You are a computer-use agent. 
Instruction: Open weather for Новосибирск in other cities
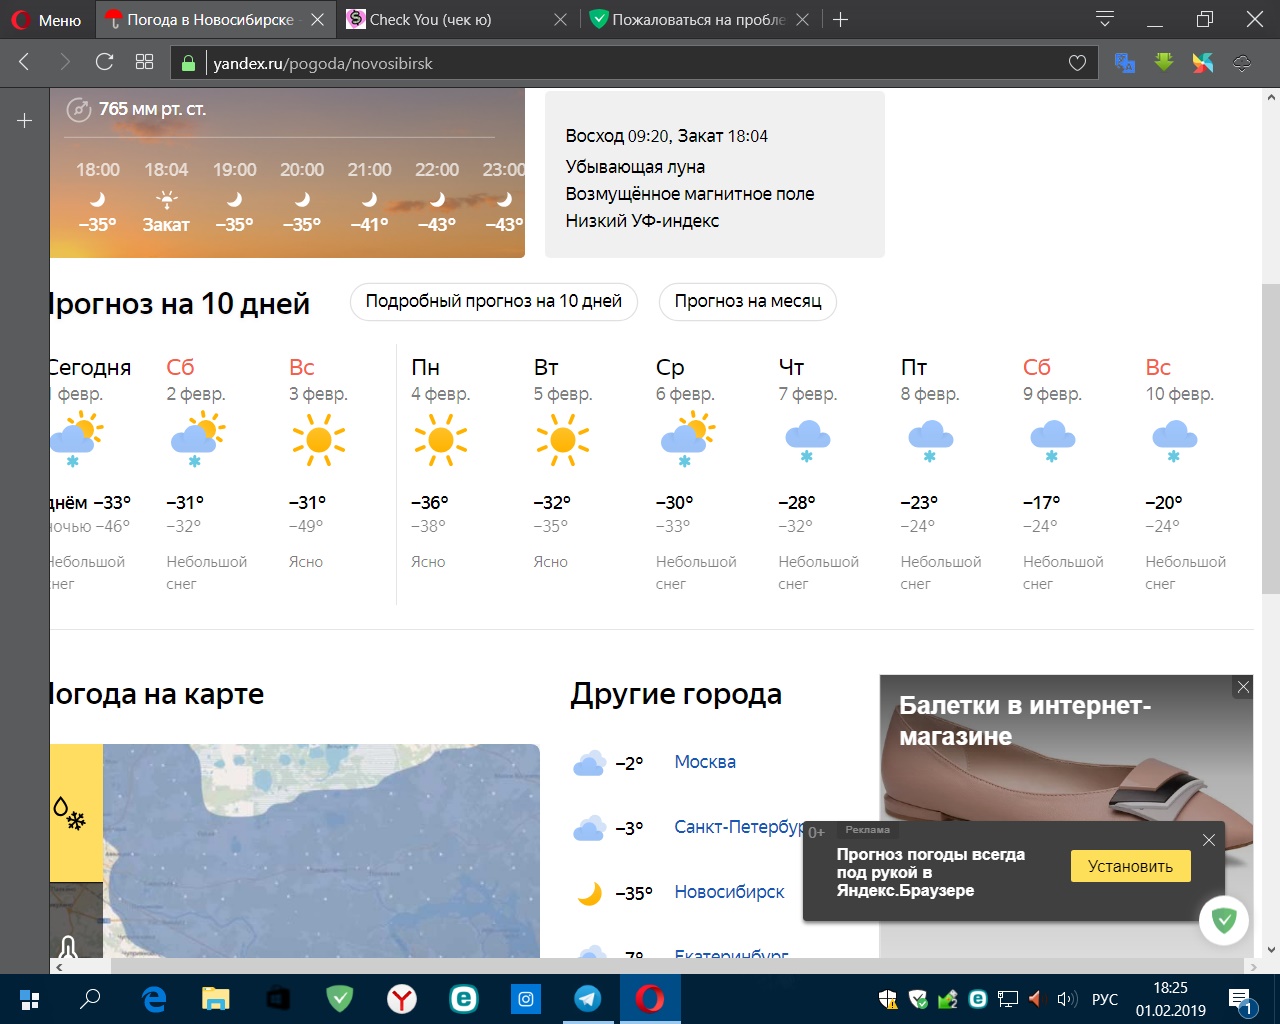729,892
